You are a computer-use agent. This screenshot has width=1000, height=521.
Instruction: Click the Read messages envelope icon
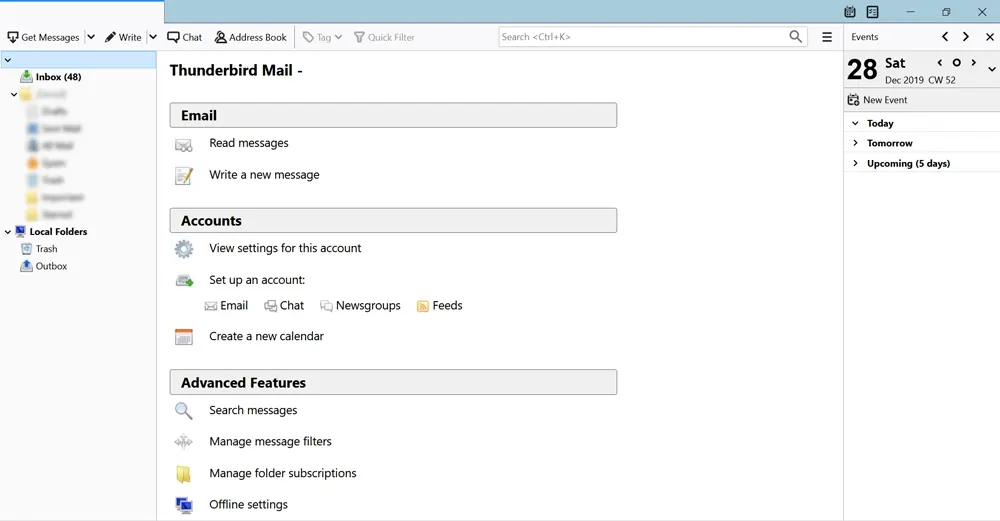184,145
